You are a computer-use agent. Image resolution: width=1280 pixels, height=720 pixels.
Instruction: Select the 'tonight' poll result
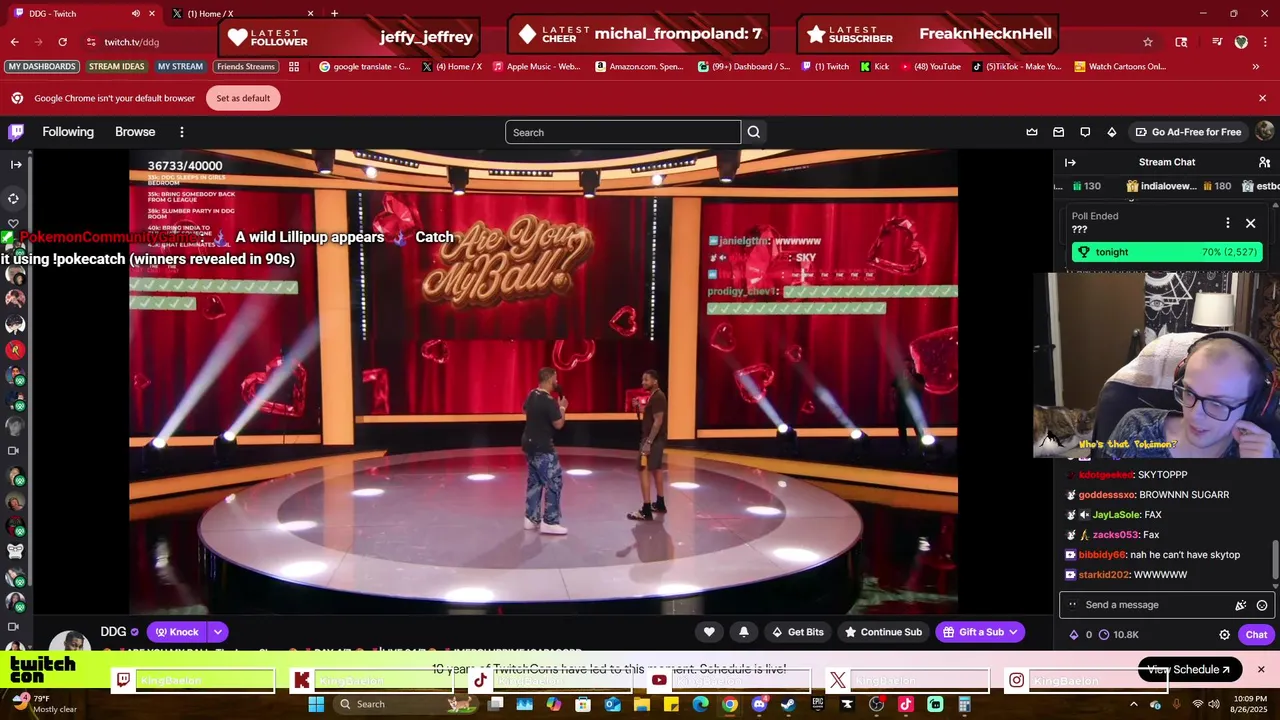coord(1167,252)
